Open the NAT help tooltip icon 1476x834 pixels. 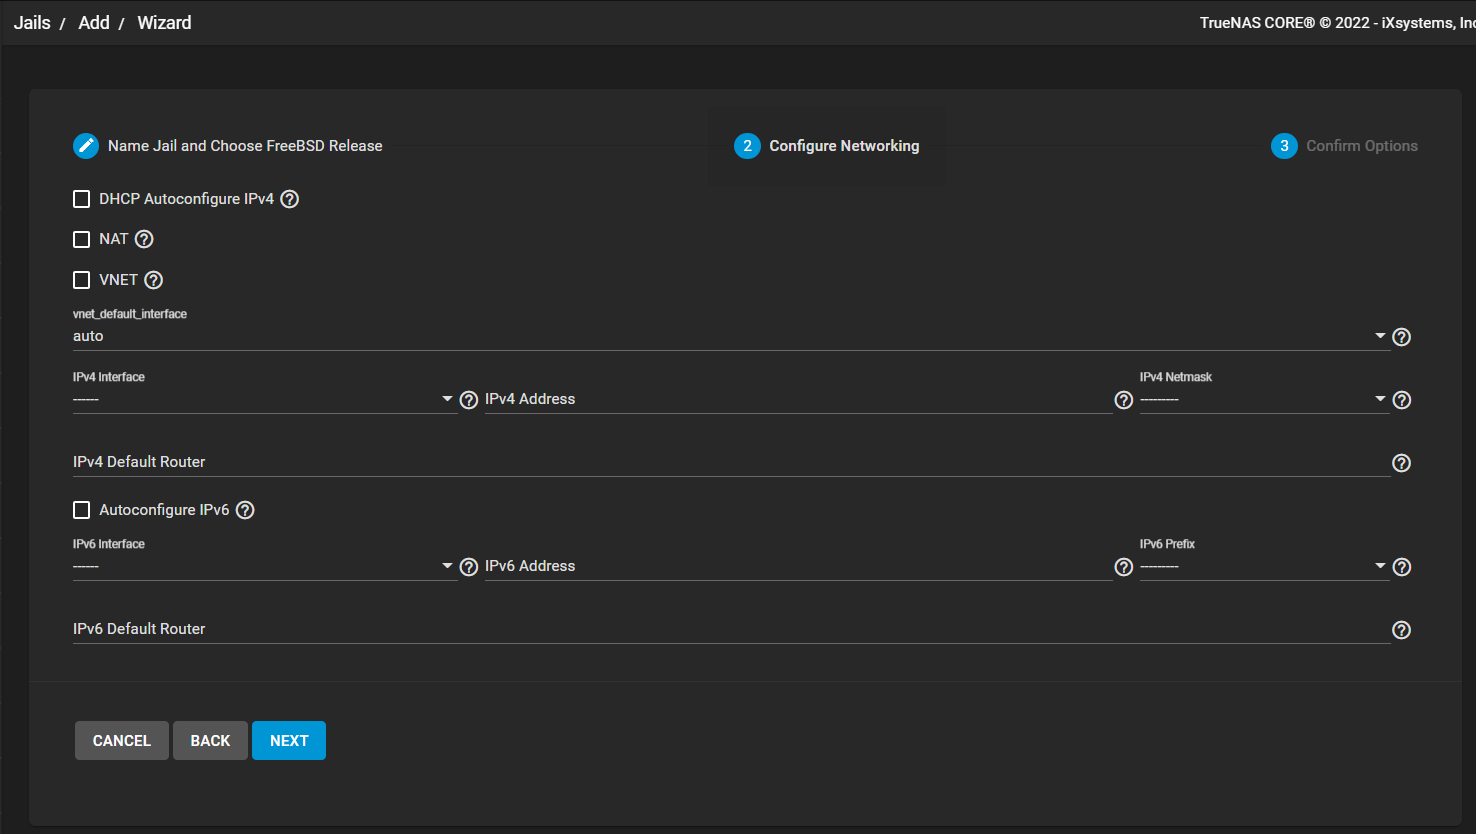pyautogui.click(x=144, y=239)
